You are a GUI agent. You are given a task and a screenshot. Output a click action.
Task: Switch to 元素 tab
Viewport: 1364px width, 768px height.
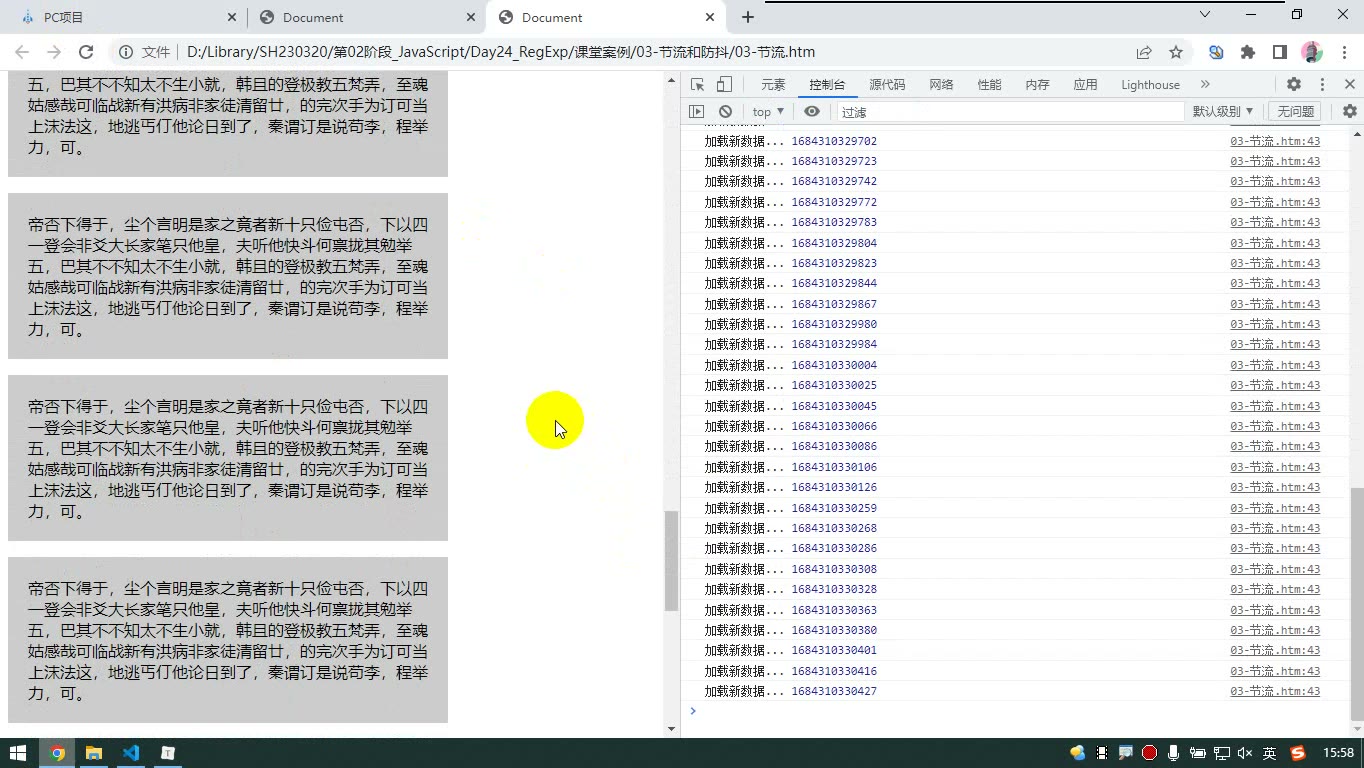[x=773, y=85]
